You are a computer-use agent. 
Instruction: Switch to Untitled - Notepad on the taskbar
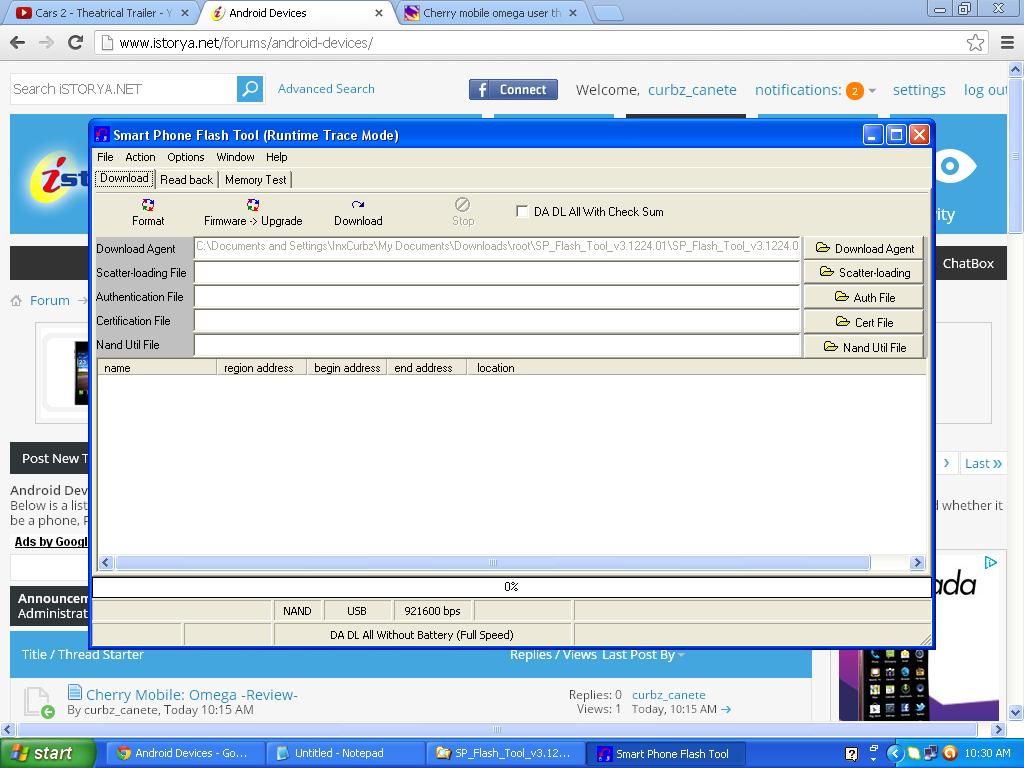(345, 754)
